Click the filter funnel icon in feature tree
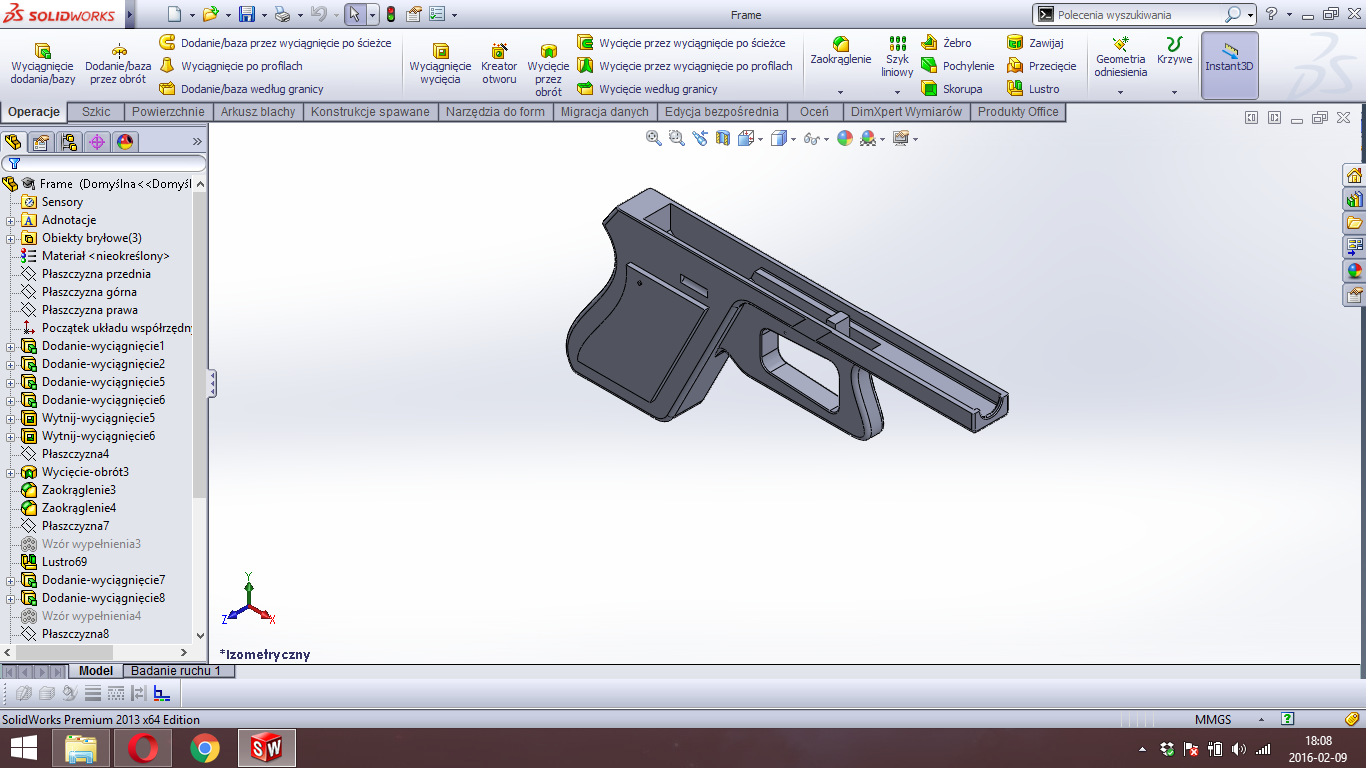 click(15, 163)
